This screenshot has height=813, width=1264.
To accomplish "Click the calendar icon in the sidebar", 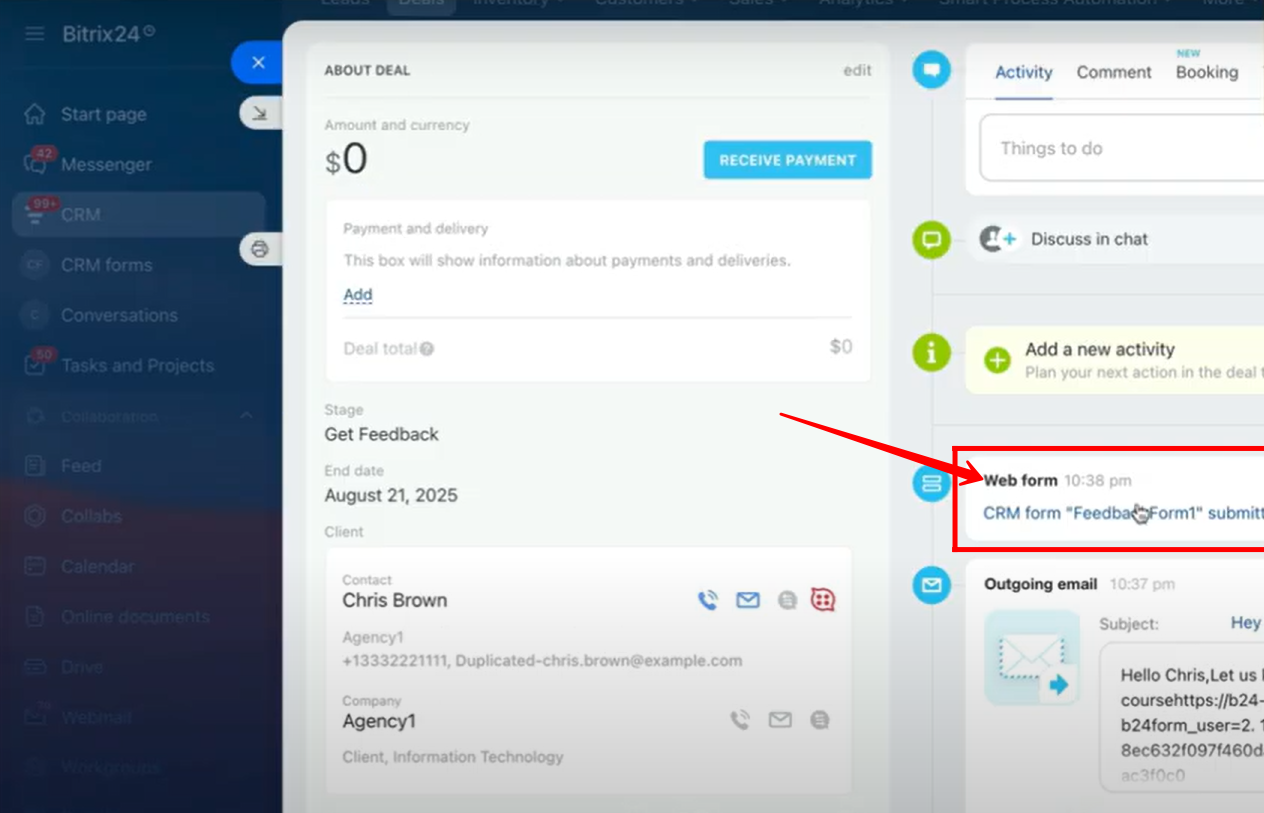I will pyautogui.click(x=35, y=566).
